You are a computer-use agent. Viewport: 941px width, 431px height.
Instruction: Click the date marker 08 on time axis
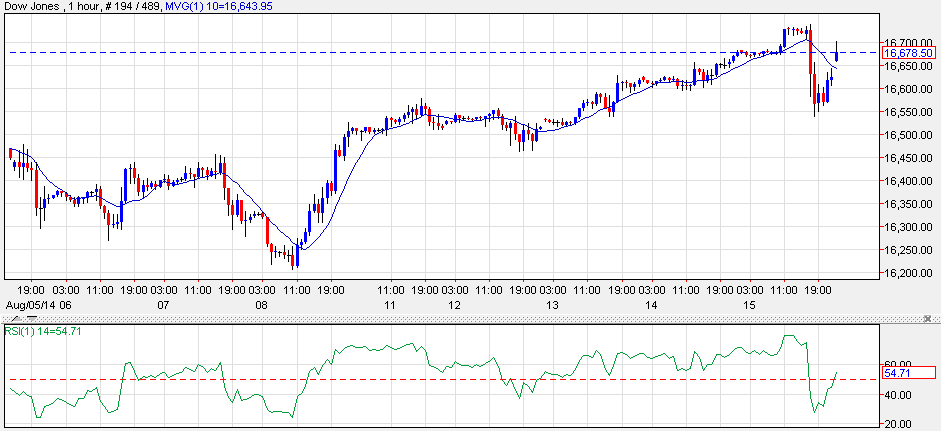pyautogui.click(x=261, y=302)
